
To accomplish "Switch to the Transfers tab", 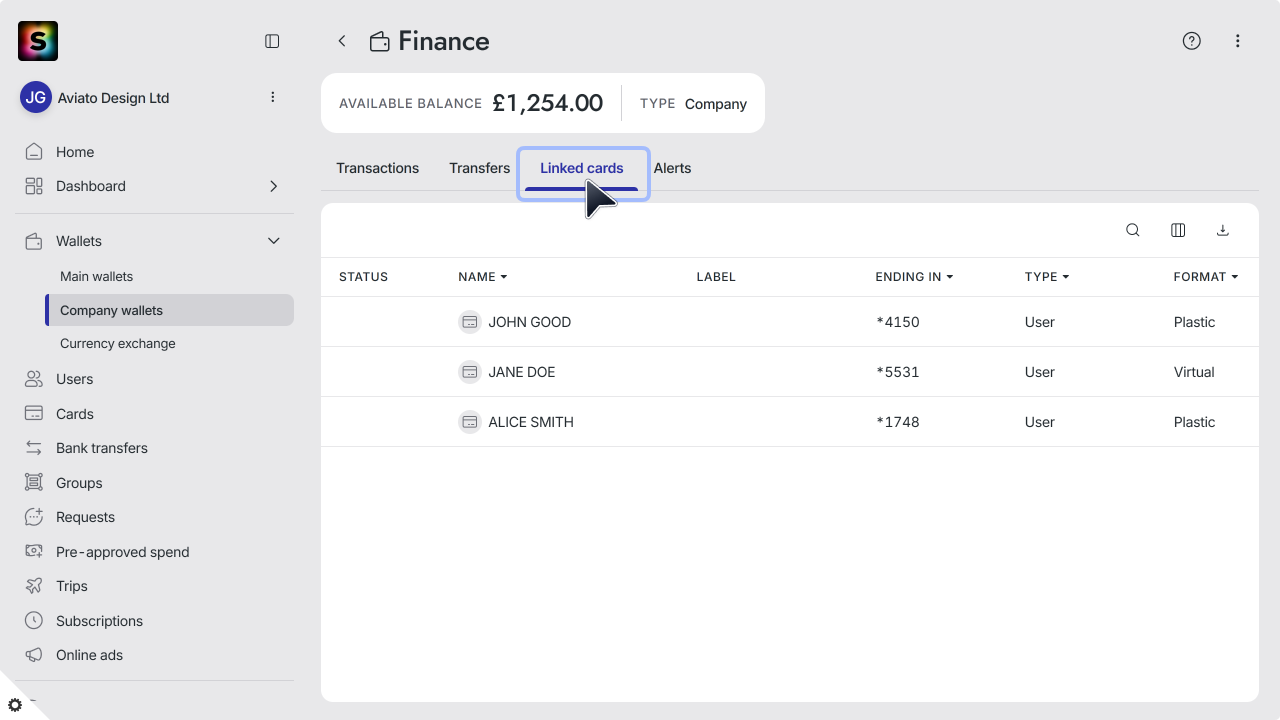I will [480, 168].
